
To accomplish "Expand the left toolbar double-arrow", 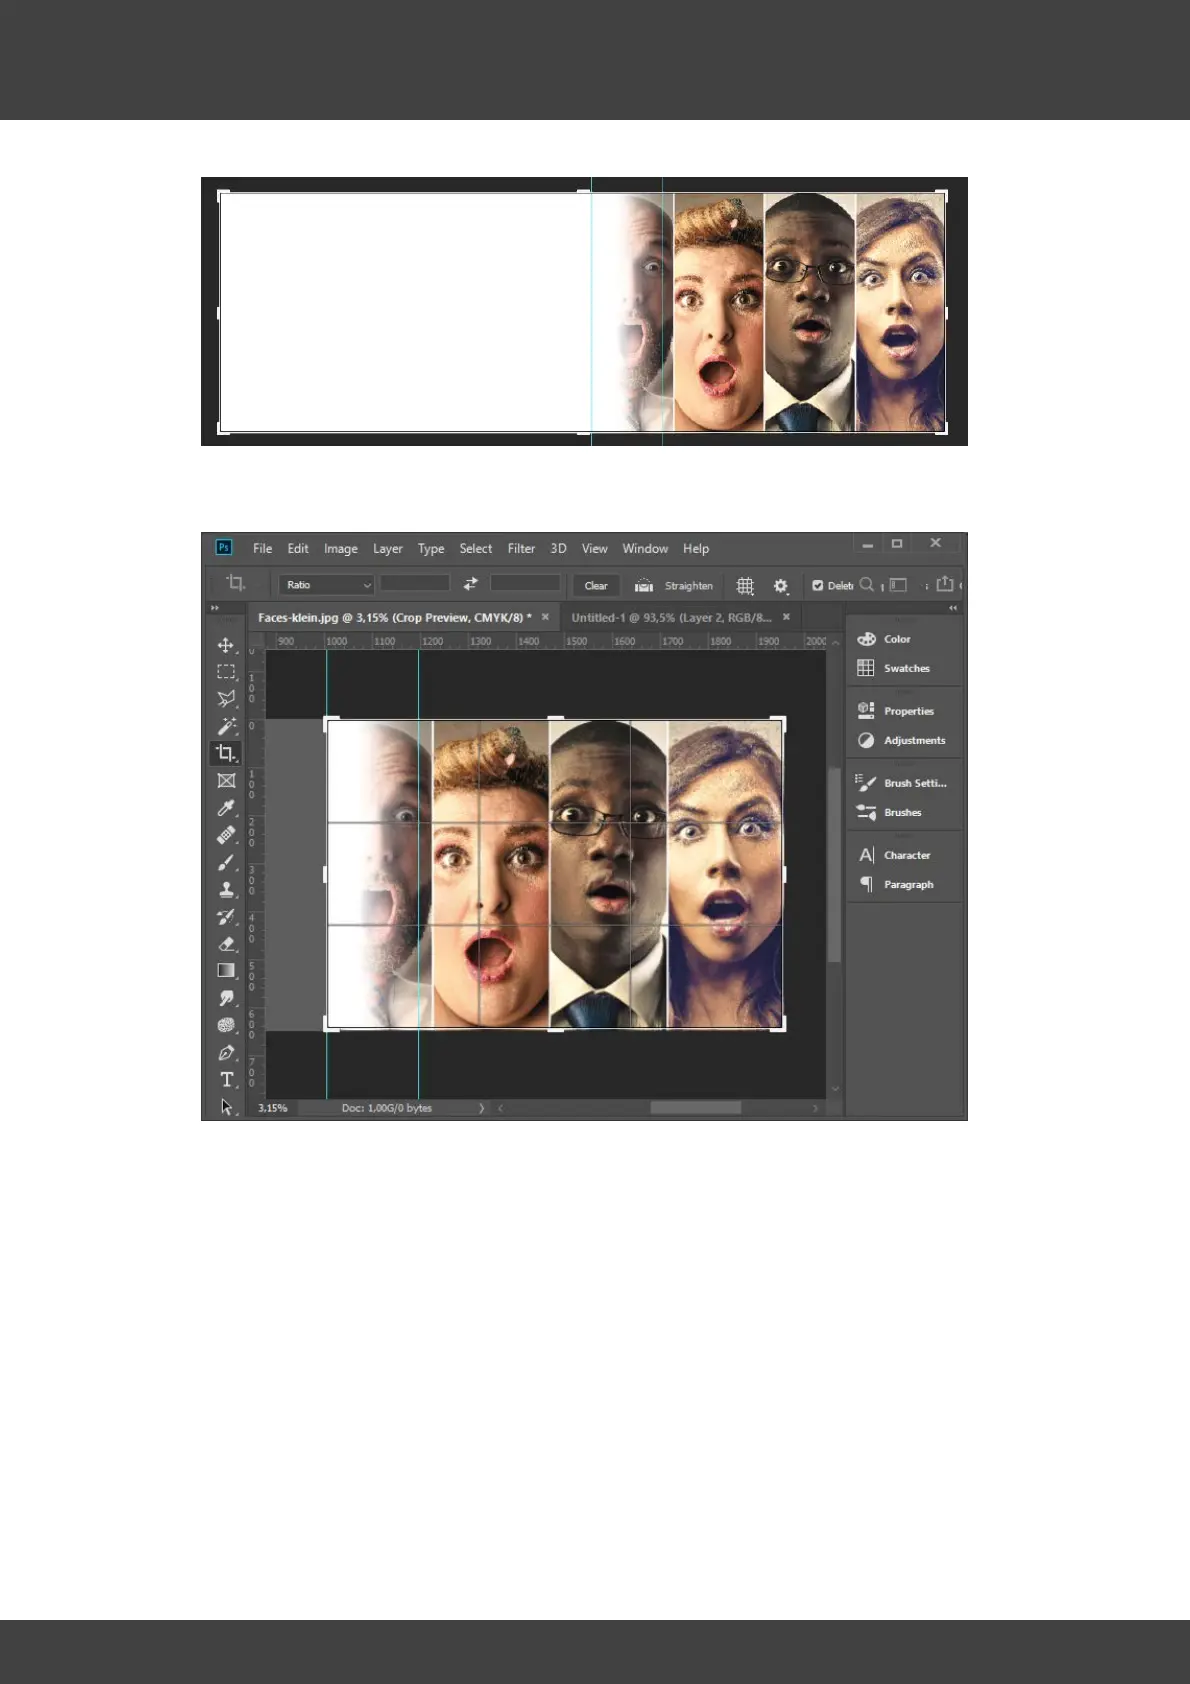I will point(214,608).
